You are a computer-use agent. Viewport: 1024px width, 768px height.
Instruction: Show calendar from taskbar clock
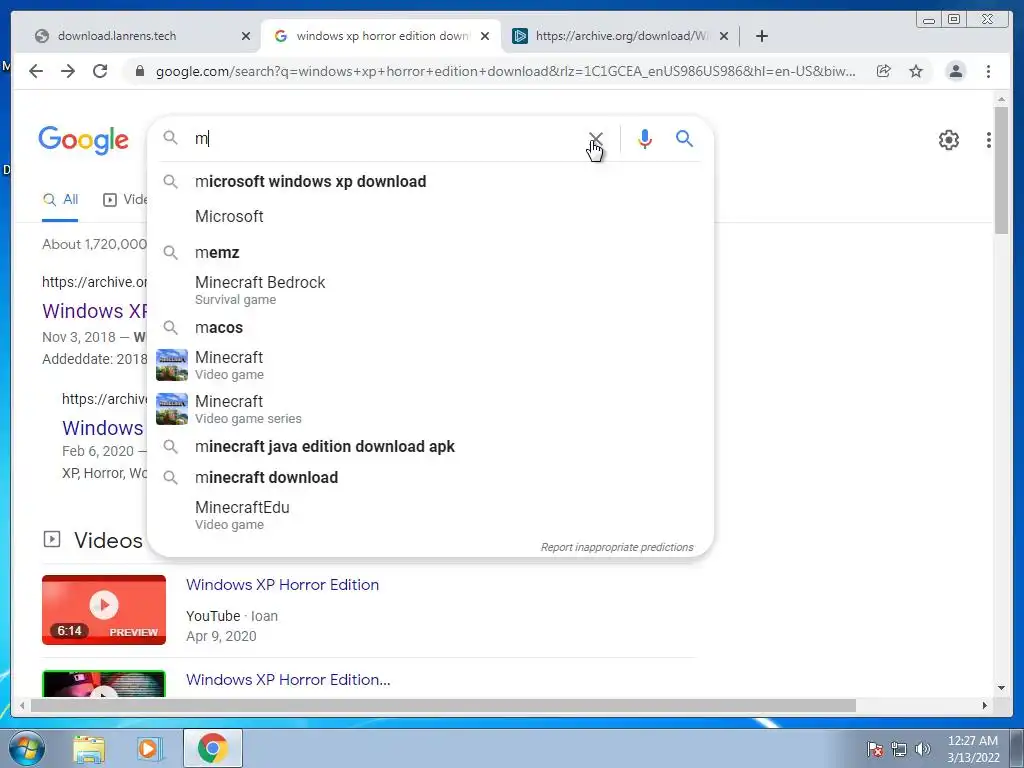coord(973,749)
